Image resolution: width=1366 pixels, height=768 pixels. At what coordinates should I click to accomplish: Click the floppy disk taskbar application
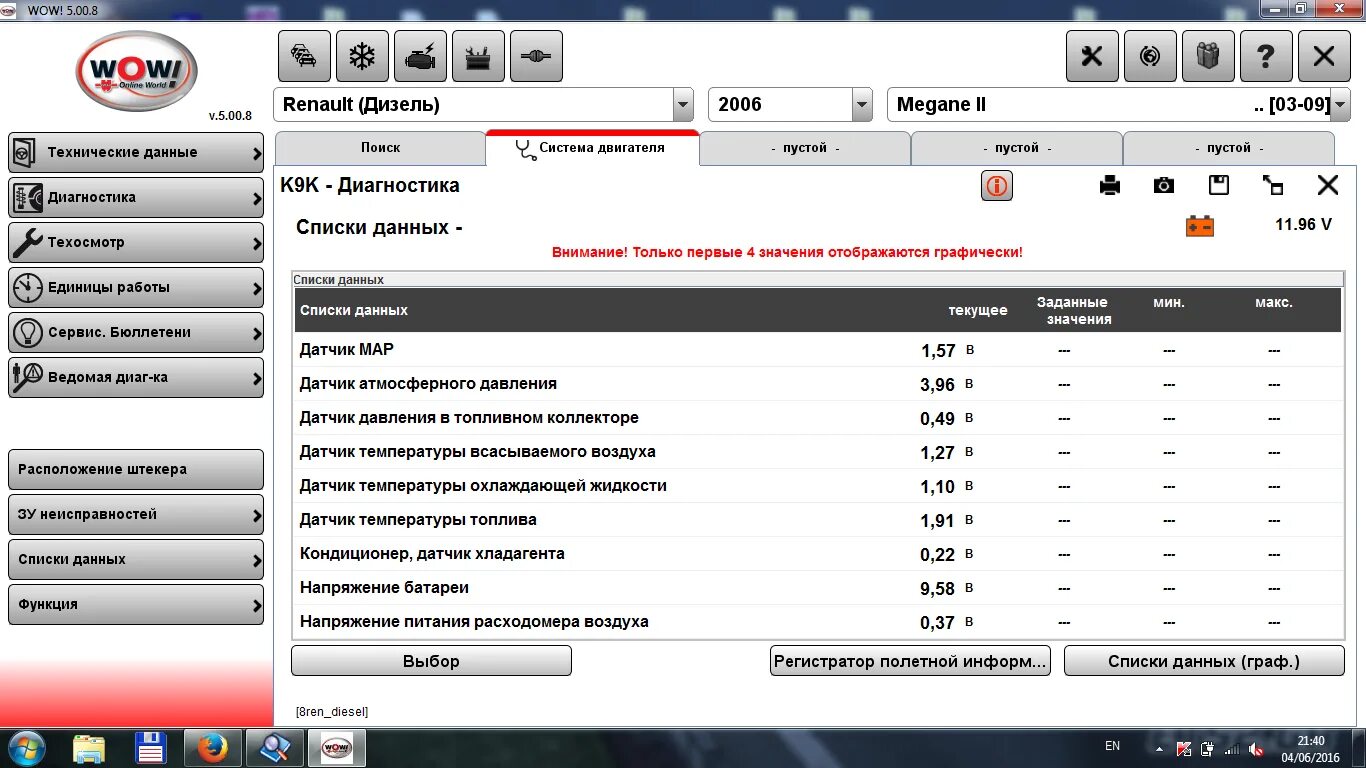coord(150,748)
